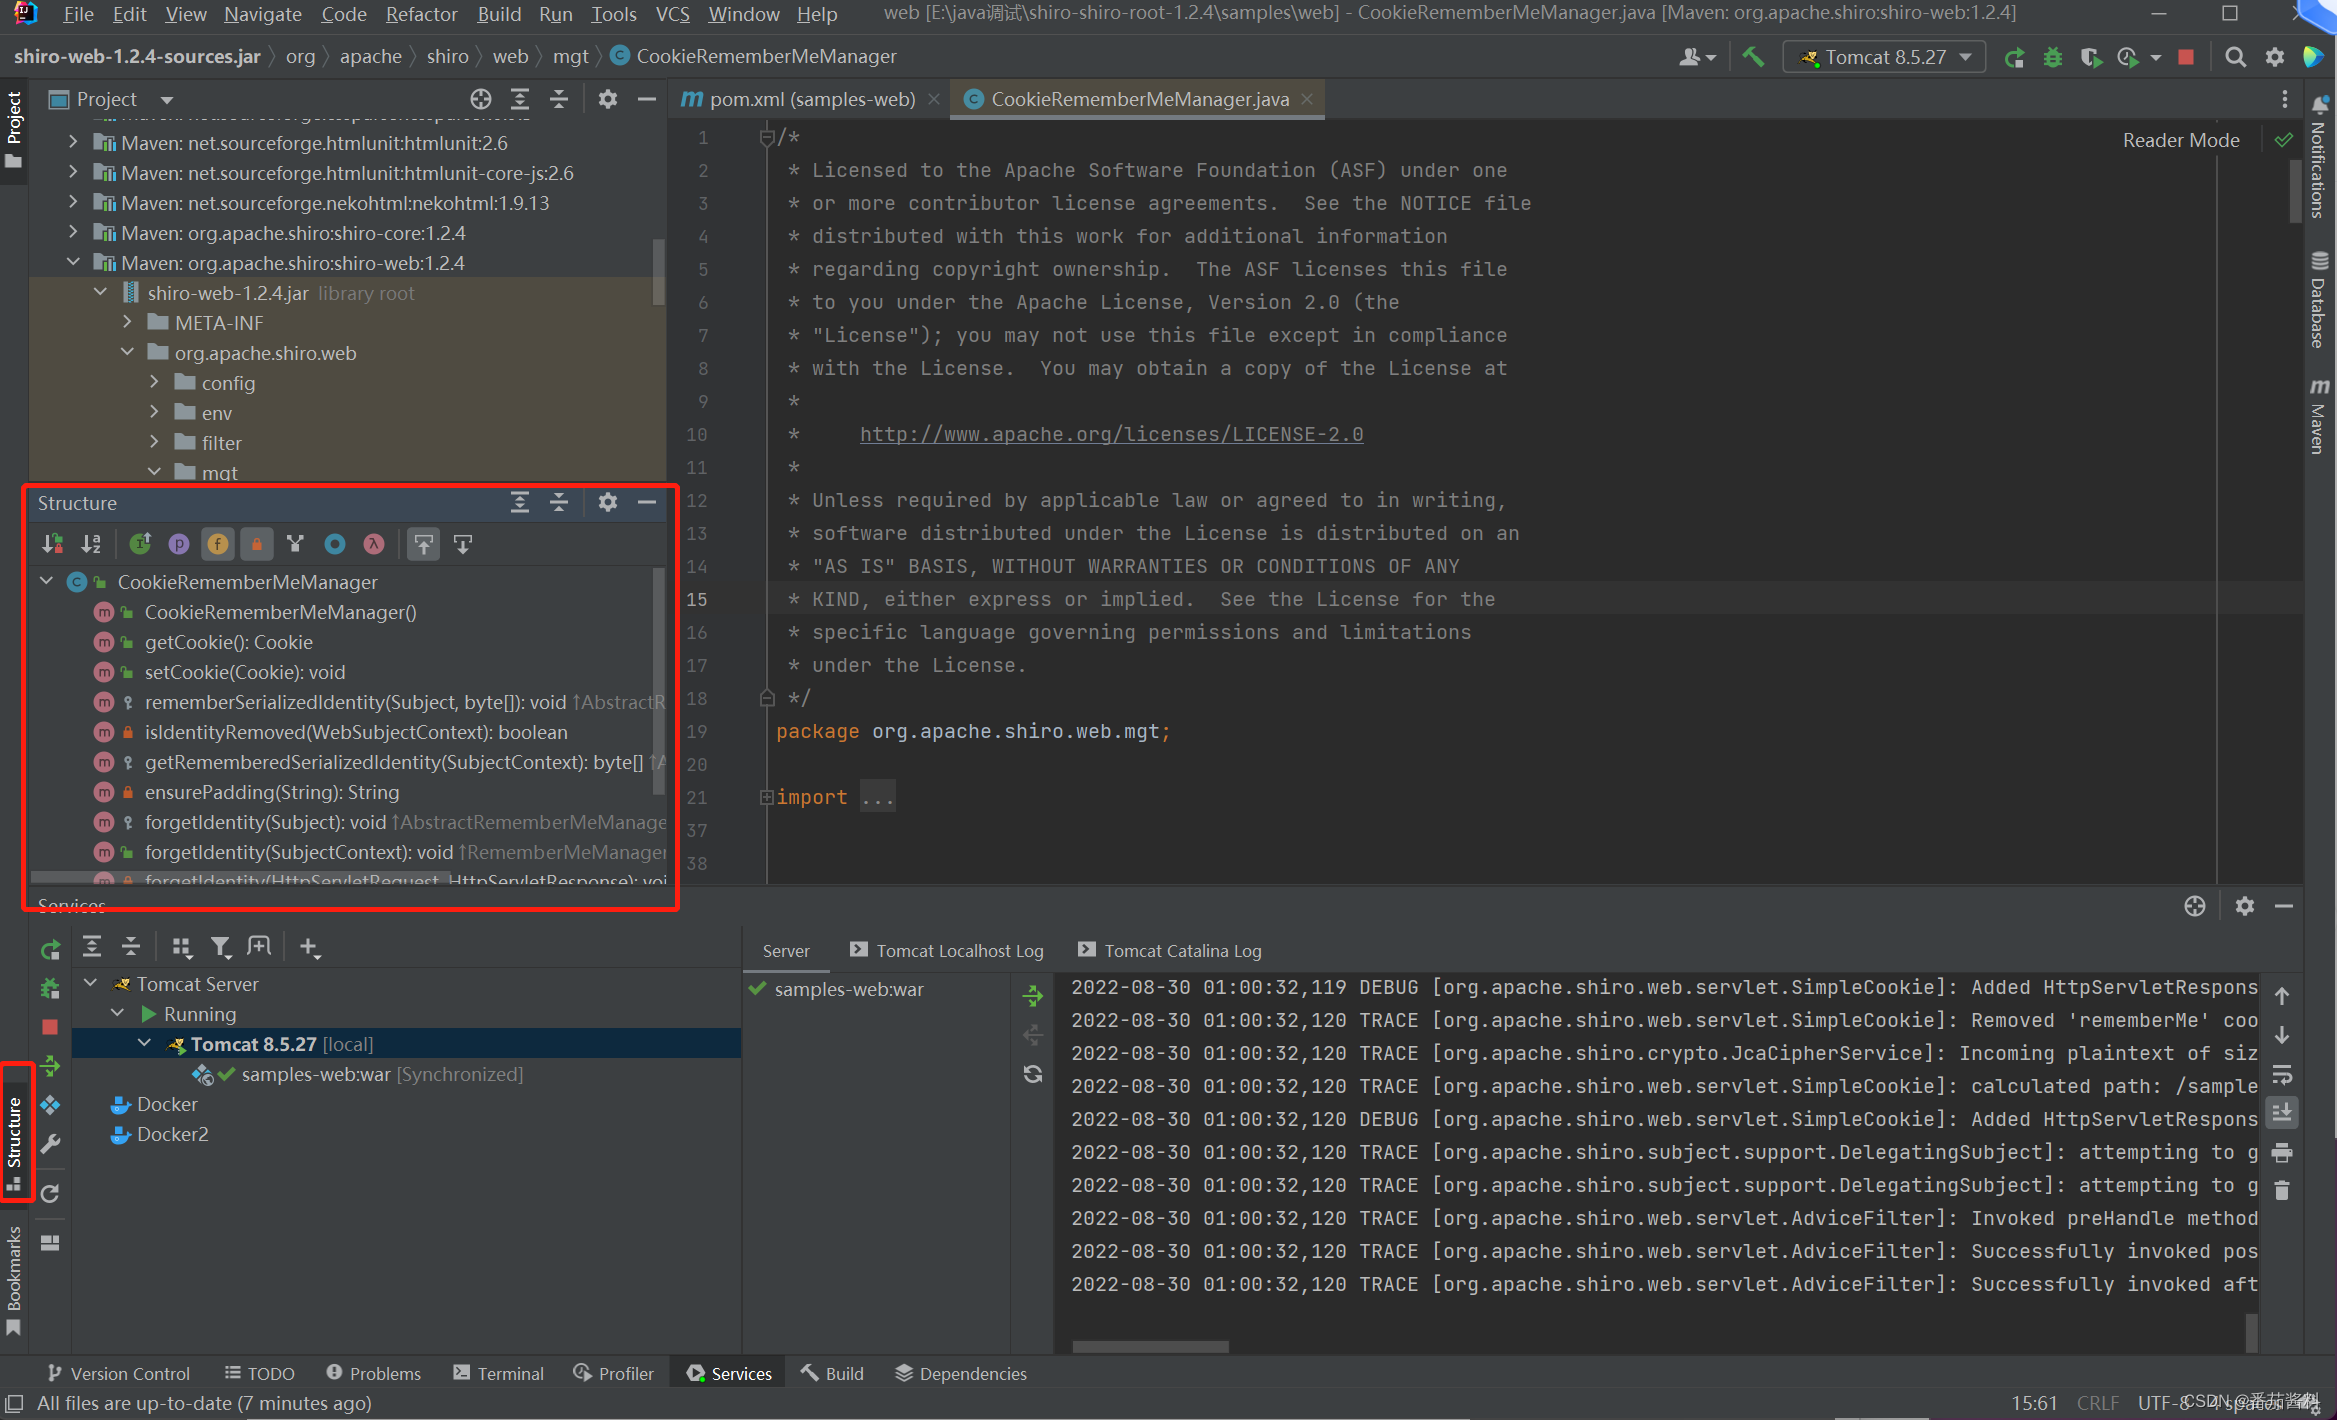Edit Tomcat configuration with wrench icon

tap(50, 1143)
